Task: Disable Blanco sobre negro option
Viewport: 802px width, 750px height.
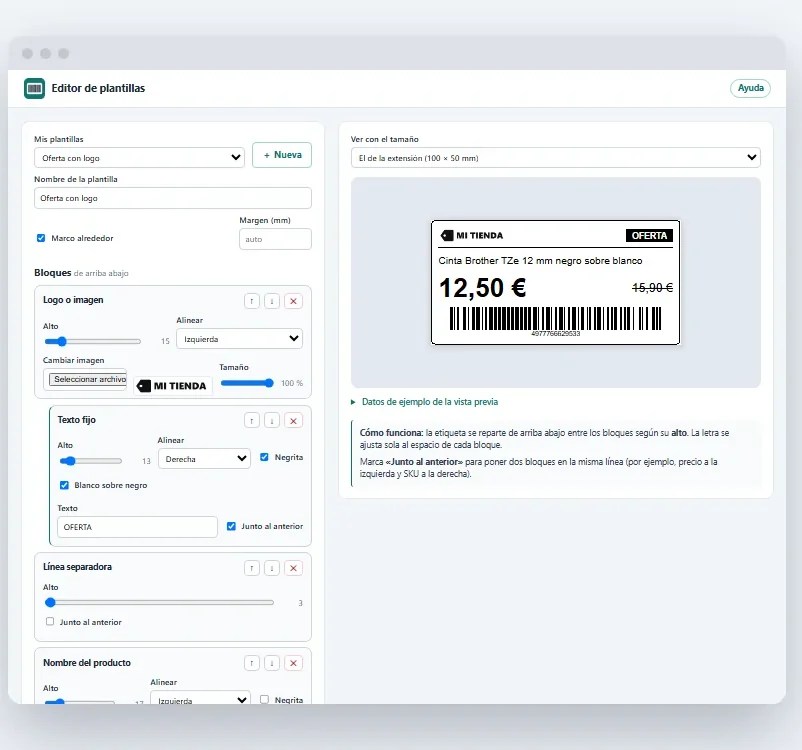Action: (64, 485)
